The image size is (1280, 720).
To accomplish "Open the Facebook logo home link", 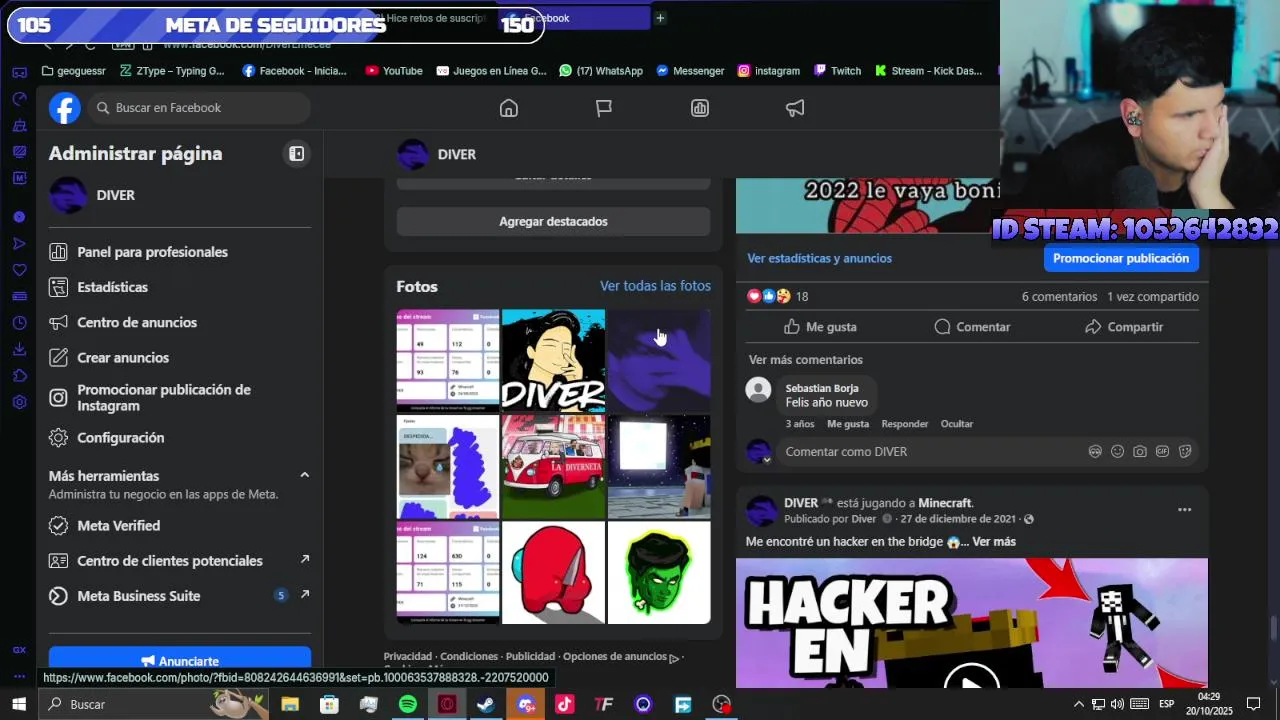I will (x=65, y=108).
